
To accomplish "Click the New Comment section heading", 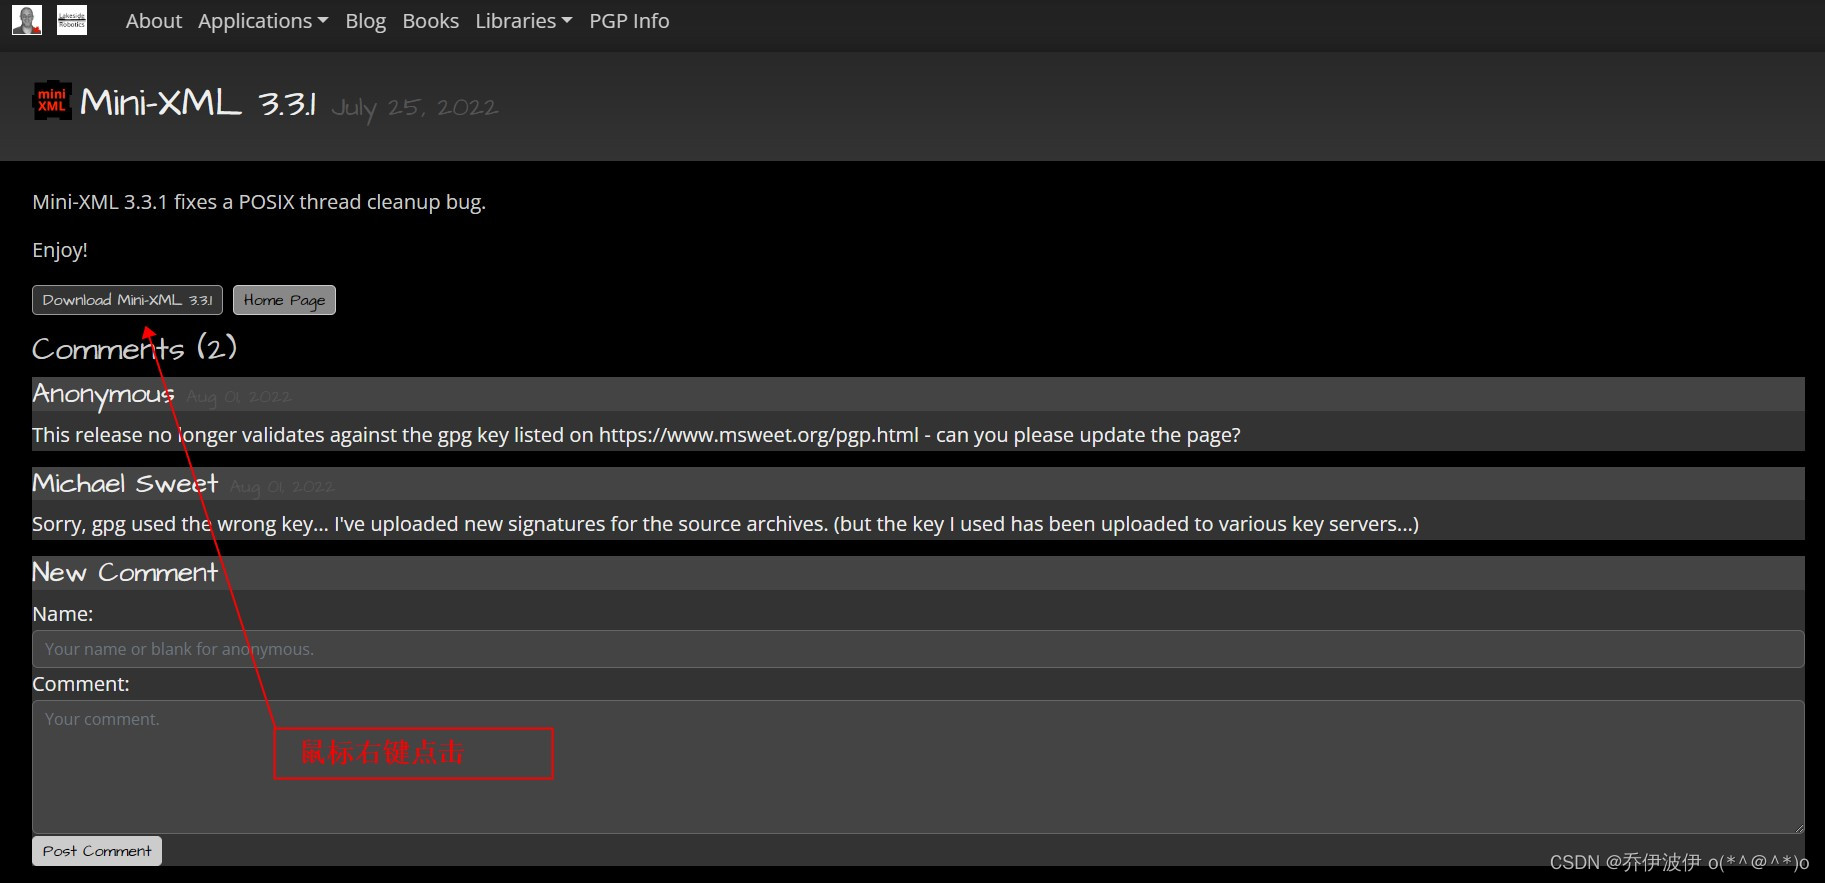I will [x=125, y=573].
